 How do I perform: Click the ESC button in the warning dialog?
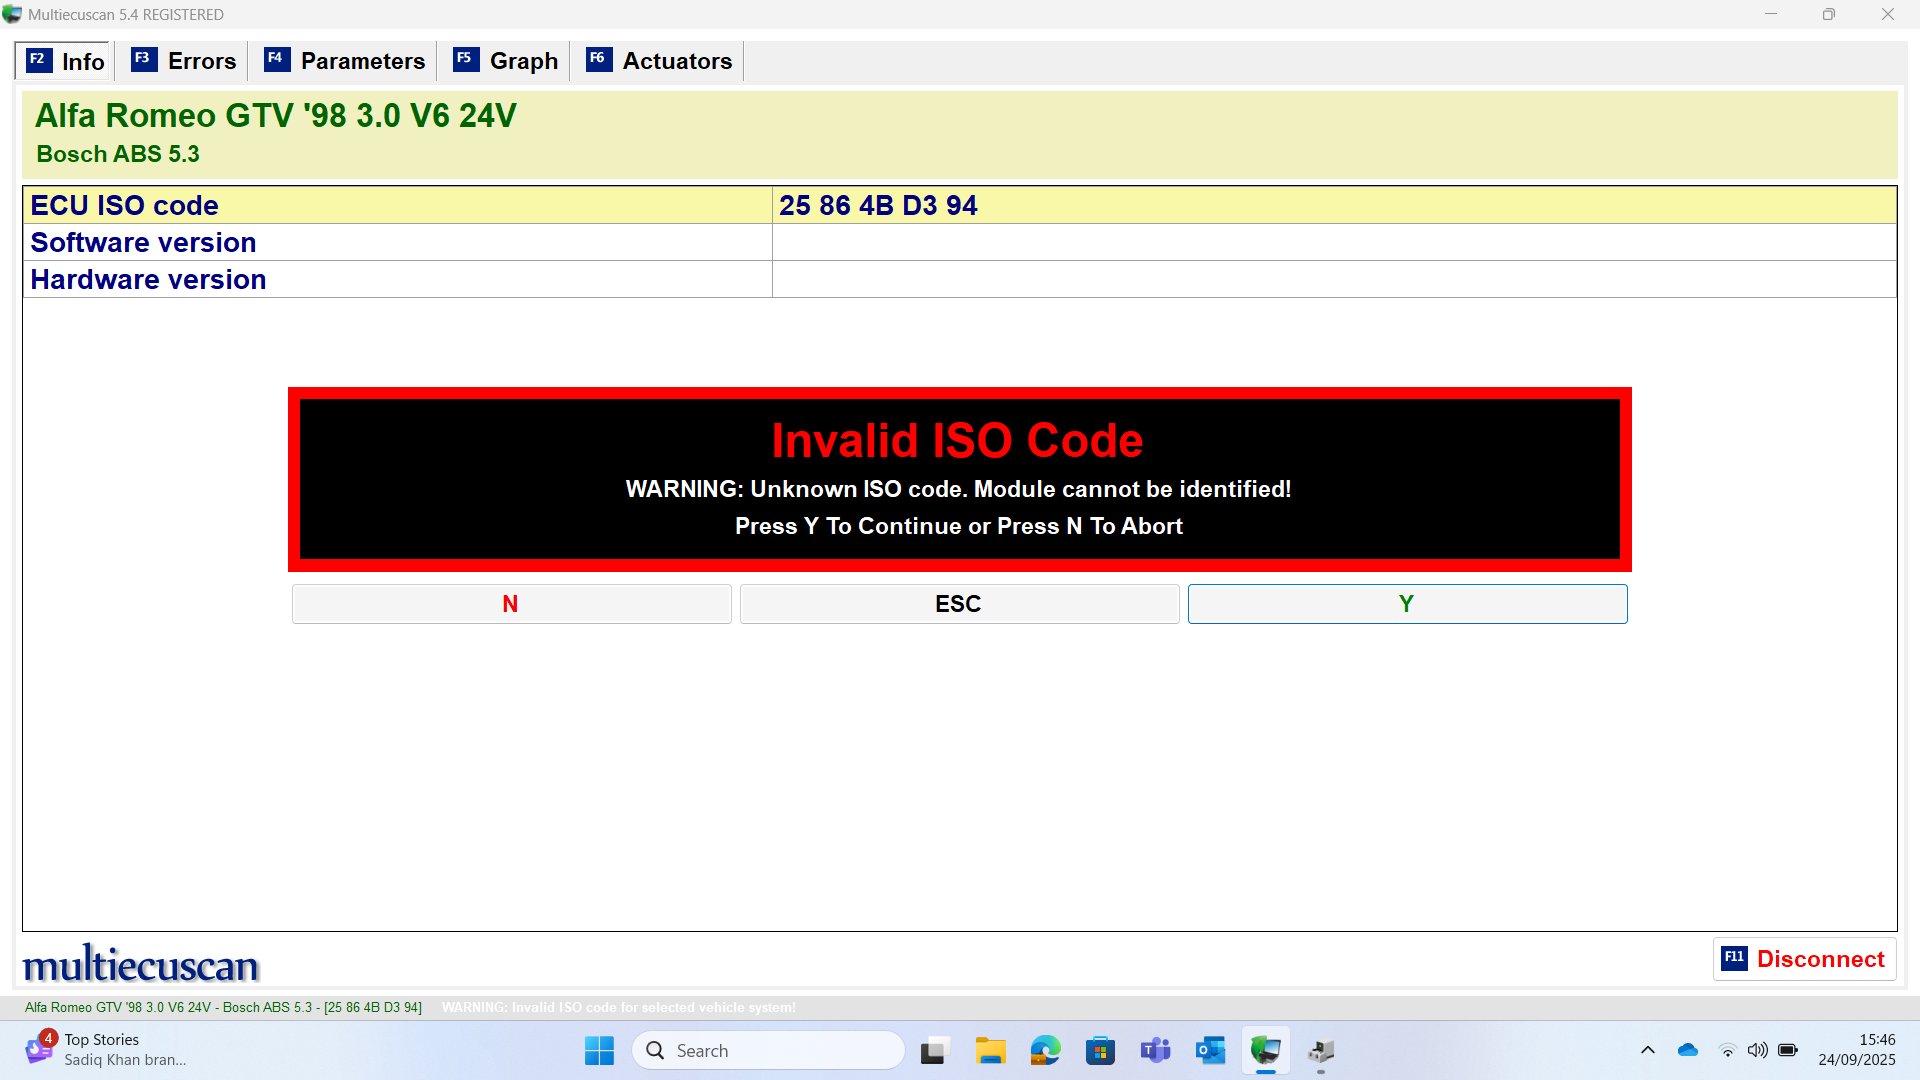click(958, 603)
